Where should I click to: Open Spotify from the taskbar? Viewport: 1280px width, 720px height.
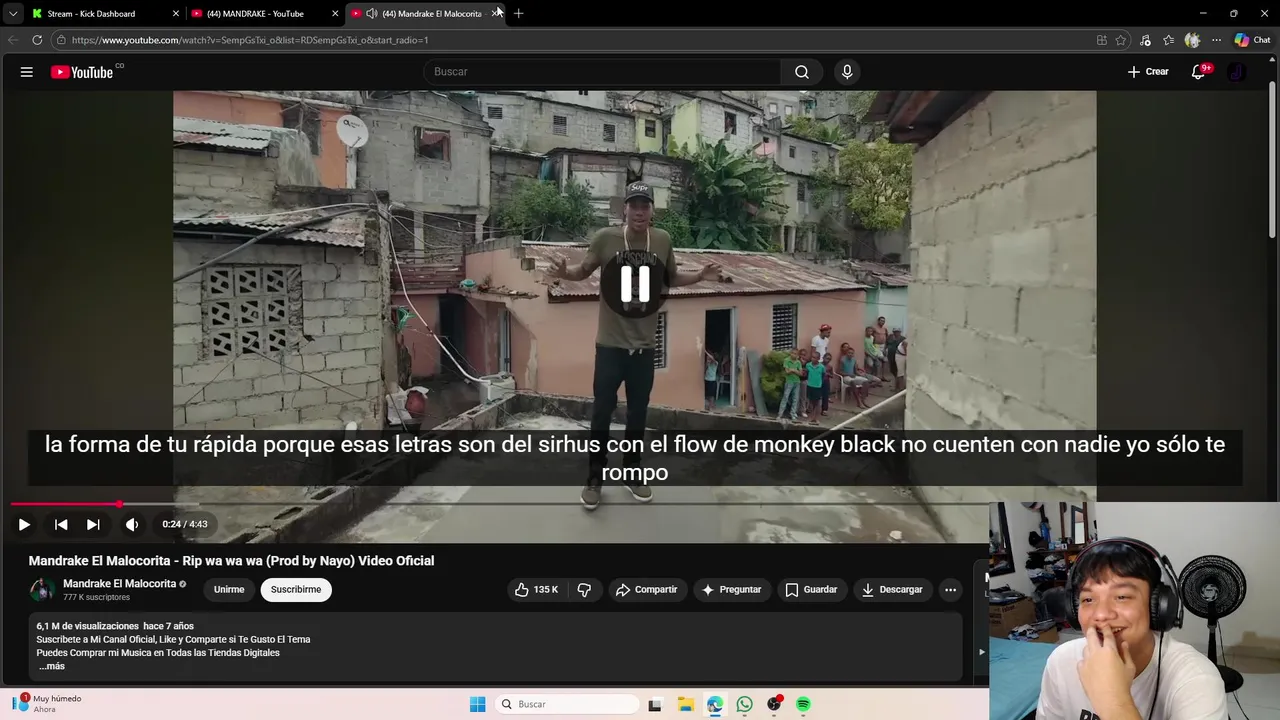tap(803, 704)
